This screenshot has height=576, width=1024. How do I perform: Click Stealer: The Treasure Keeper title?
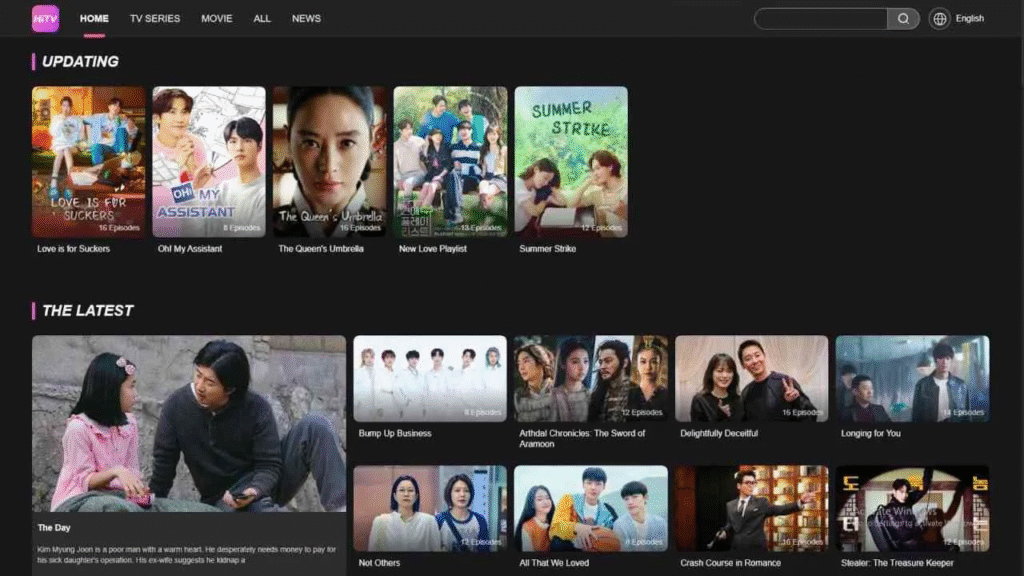897,563
